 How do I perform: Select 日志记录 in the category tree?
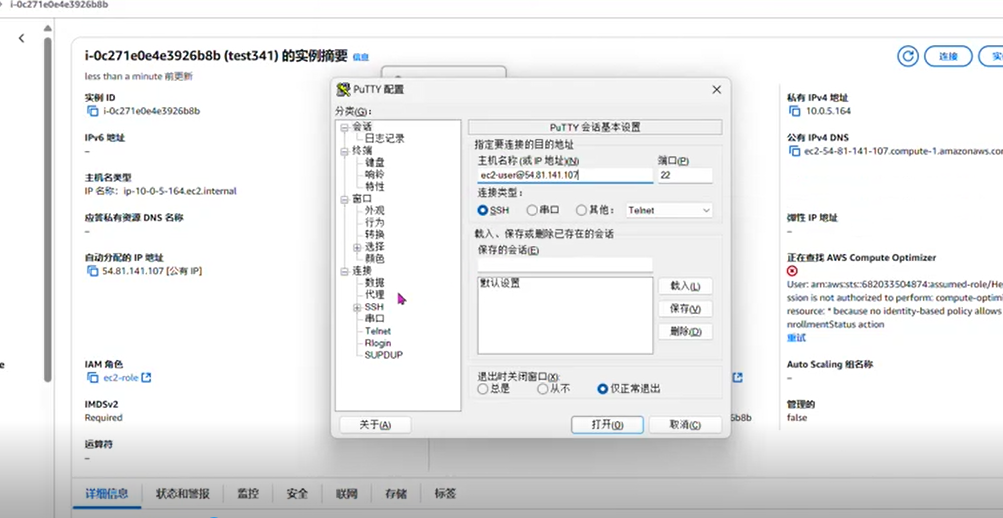pyautogui.click(x=384, y=139)
